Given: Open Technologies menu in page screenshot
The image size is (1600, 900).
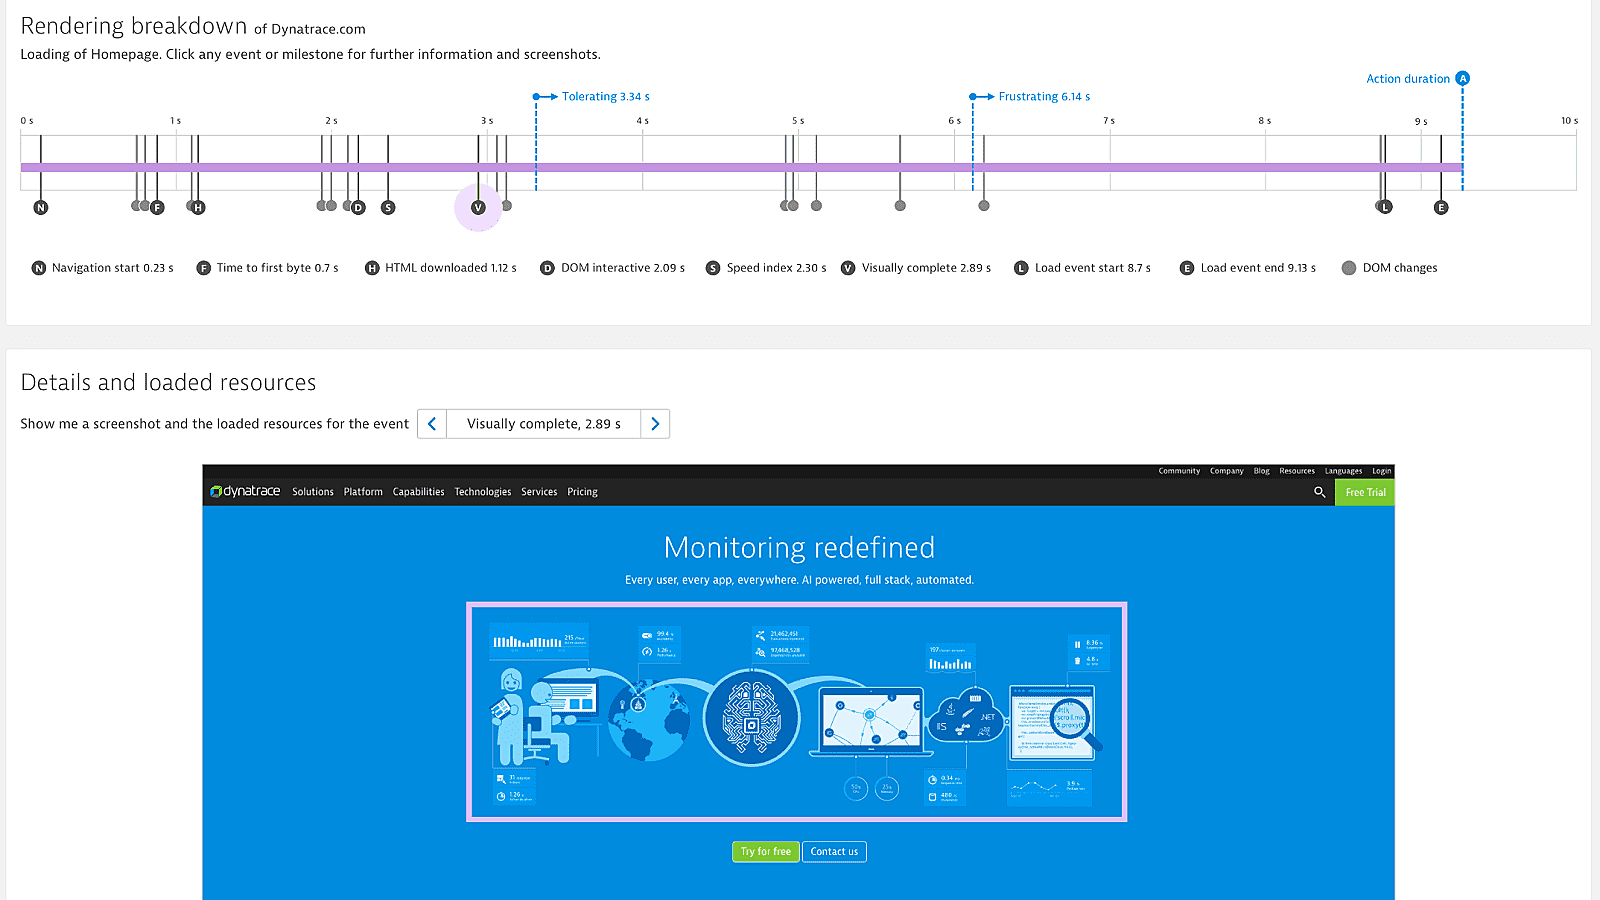Looking at the screenshot, I should [482, 492].
